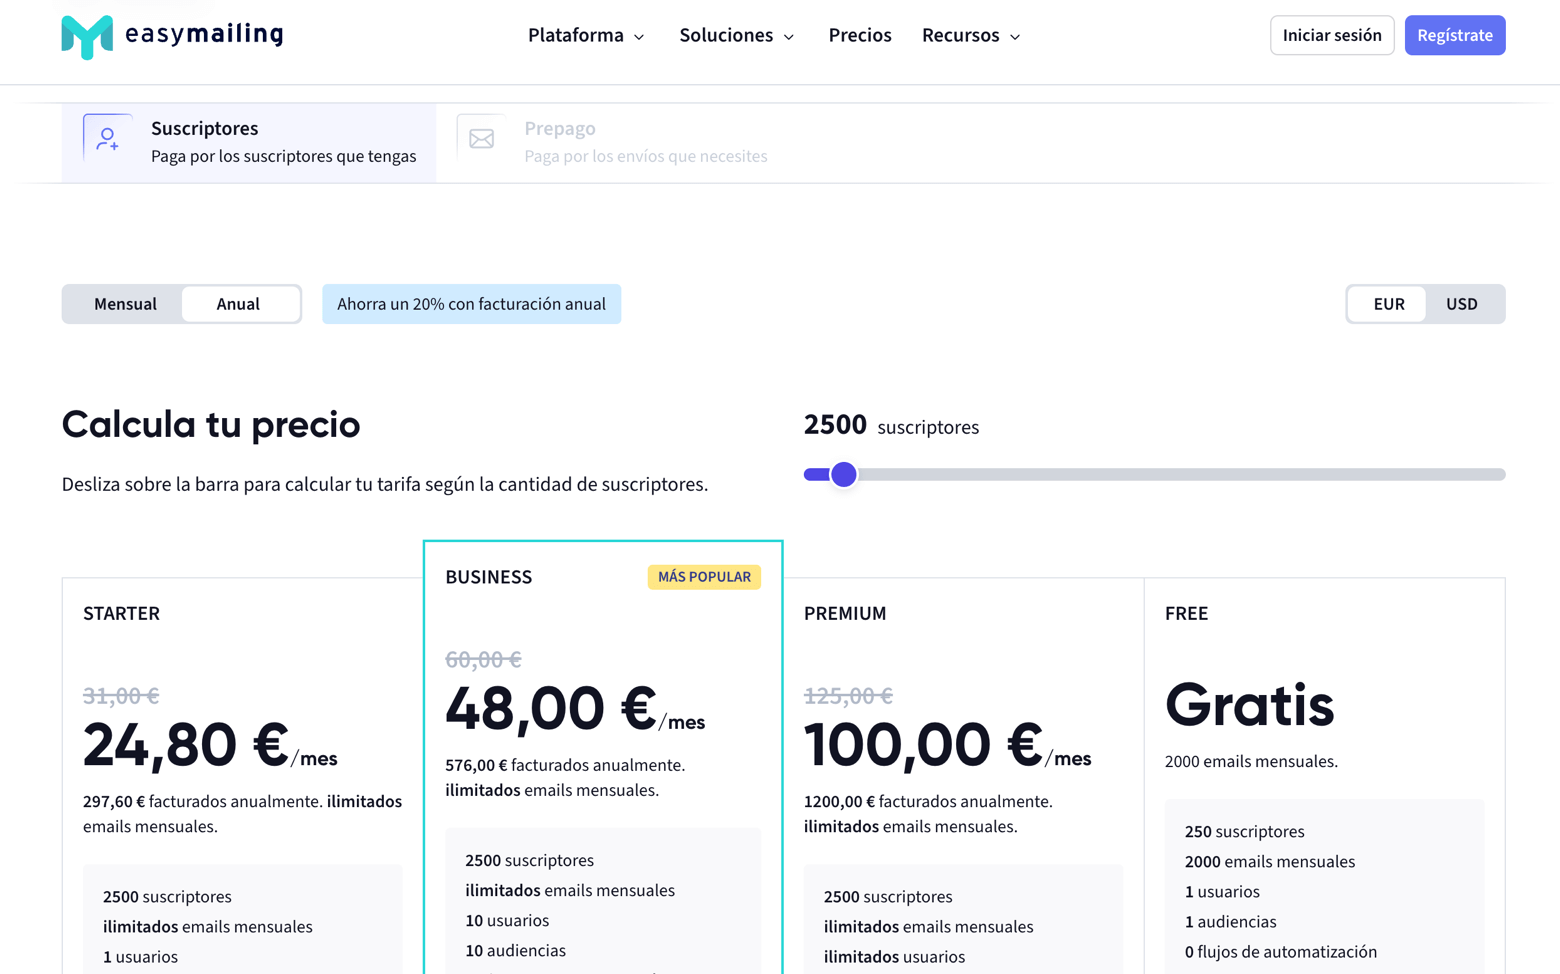
Task: Switch currency to USD
Action: [1461, 304]
